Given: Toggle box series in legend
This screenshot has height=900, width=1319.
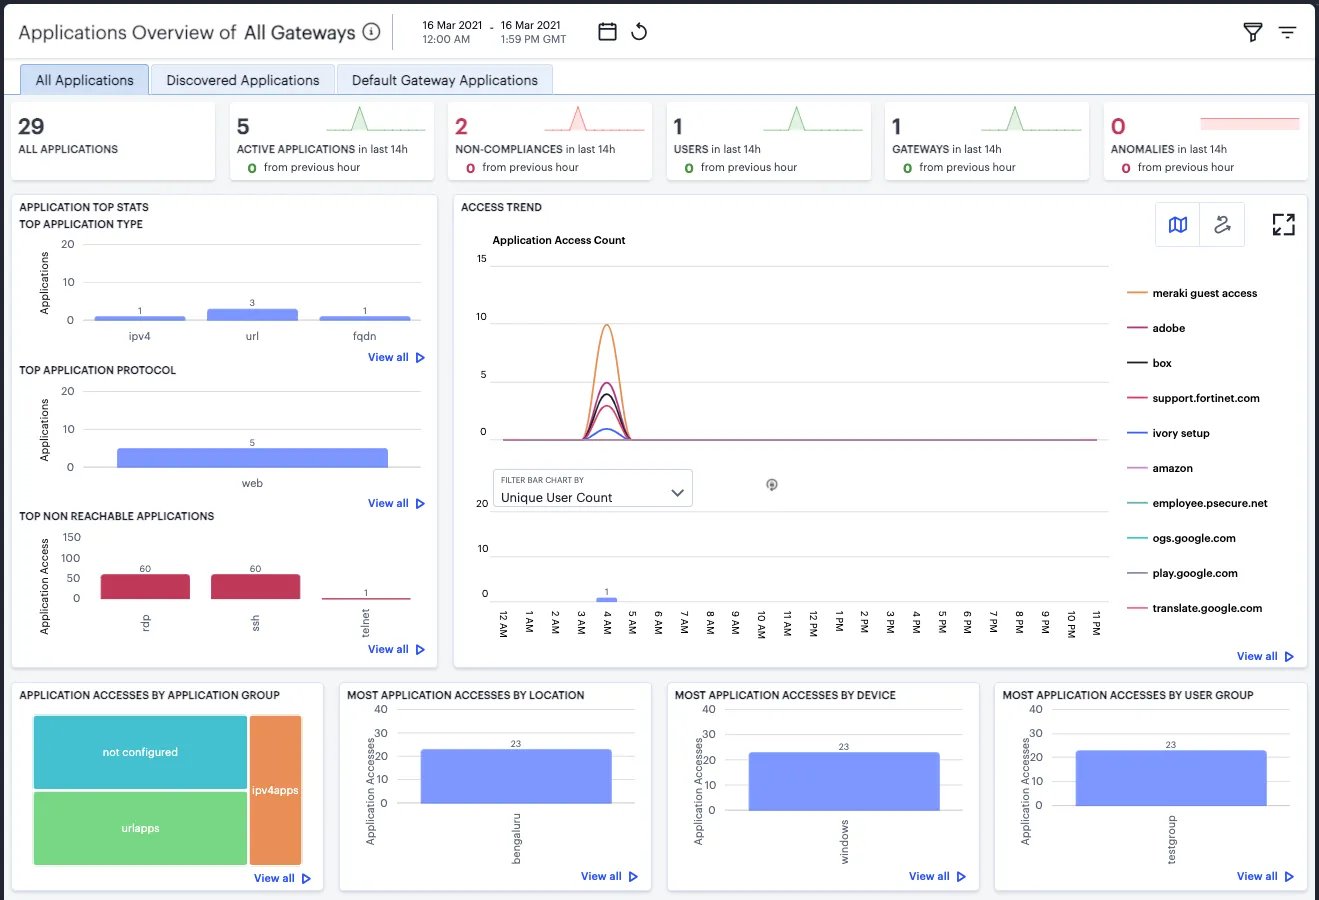Looking at the screenshot, I should [x=1149, y=363].
